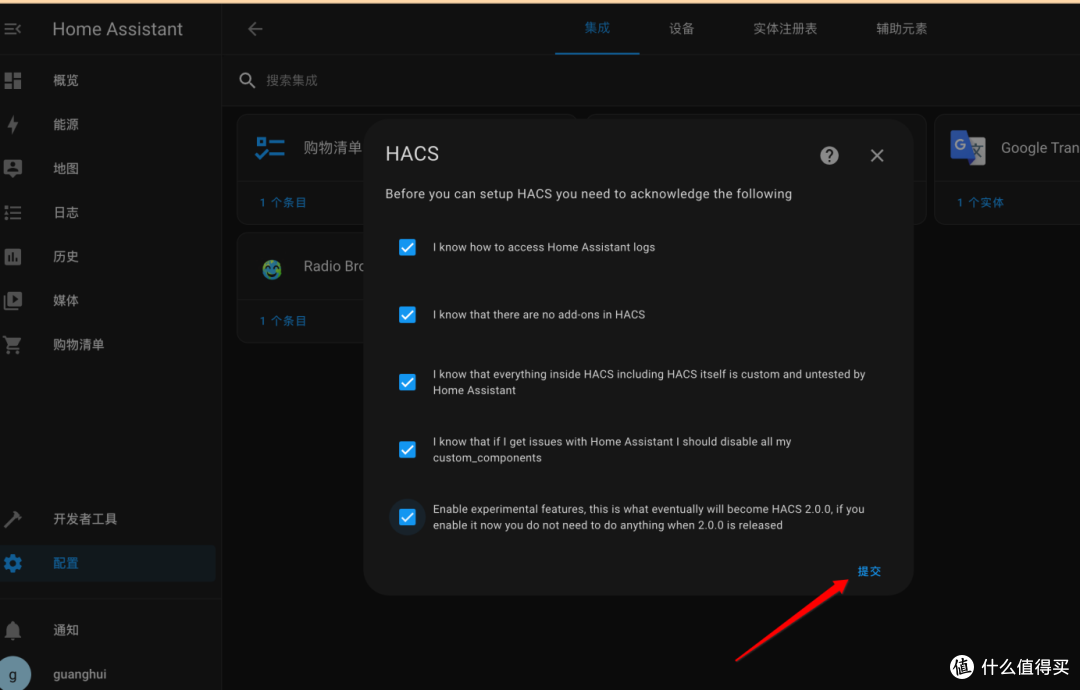This screenshot has height=690, width=1080.
Task: Uncheck 'custom and untested by Home Assistant' checkbox
Action: pos(407,382)
